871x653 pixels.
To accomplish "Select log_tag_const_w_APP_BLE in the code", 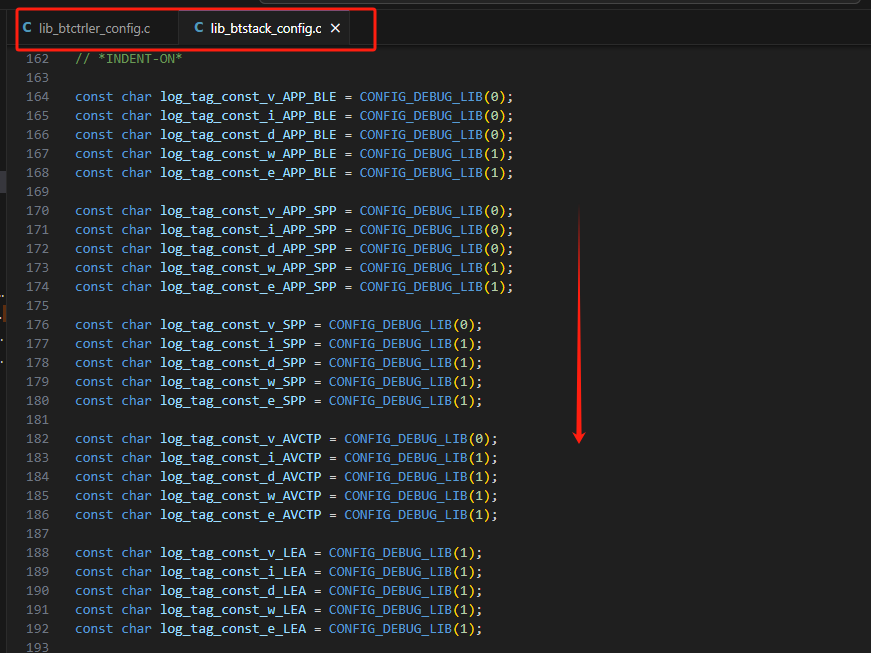I will pyautogui.click(x=248, y=154).
